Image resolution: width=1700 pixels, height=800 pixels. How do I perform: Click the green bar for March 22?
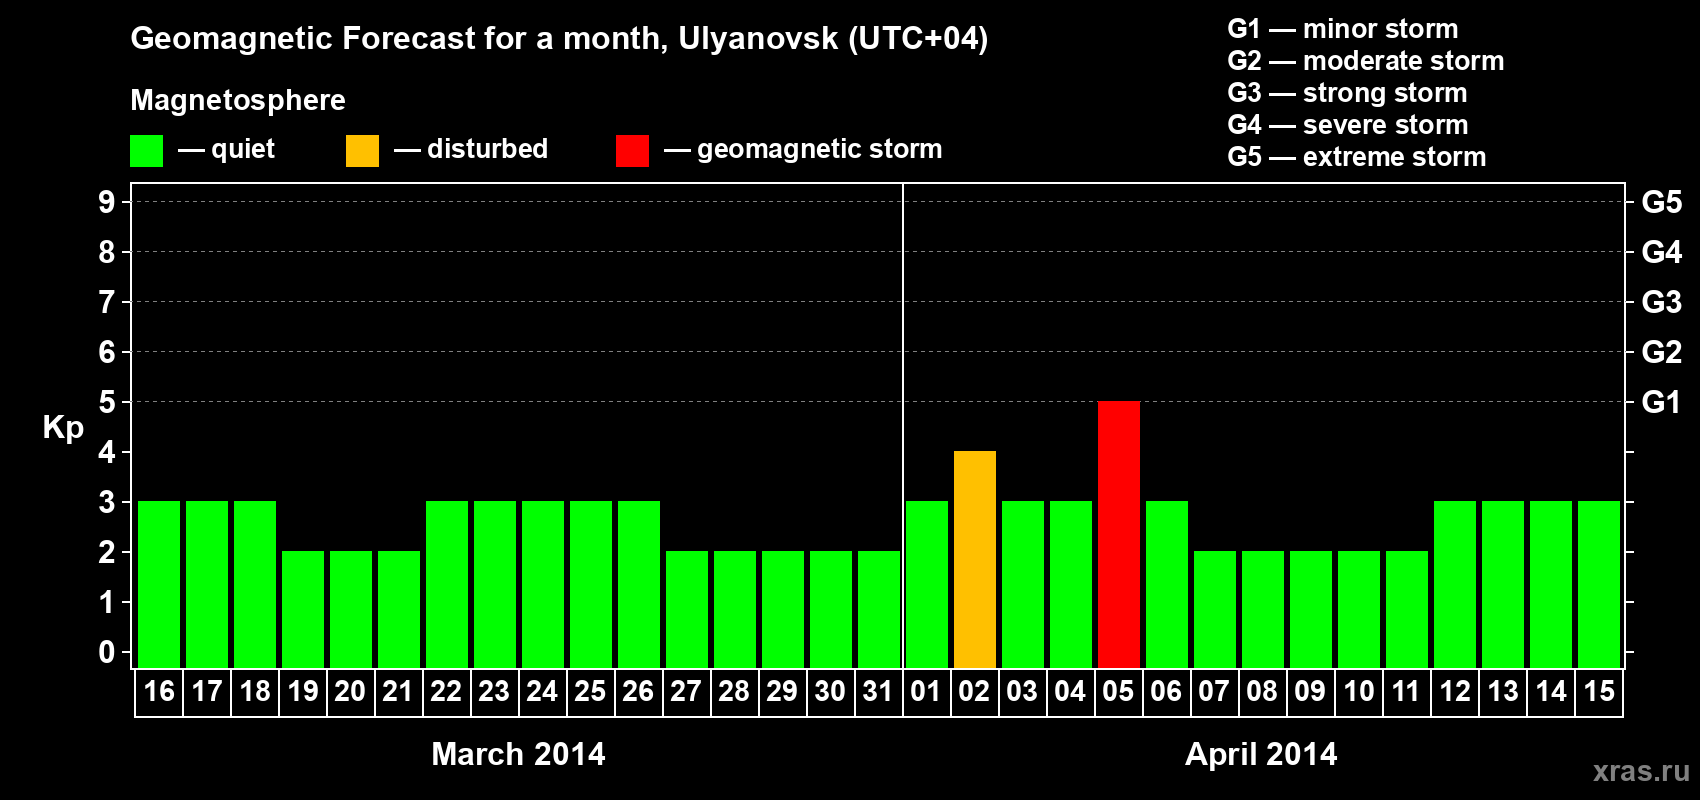(447, 584)
